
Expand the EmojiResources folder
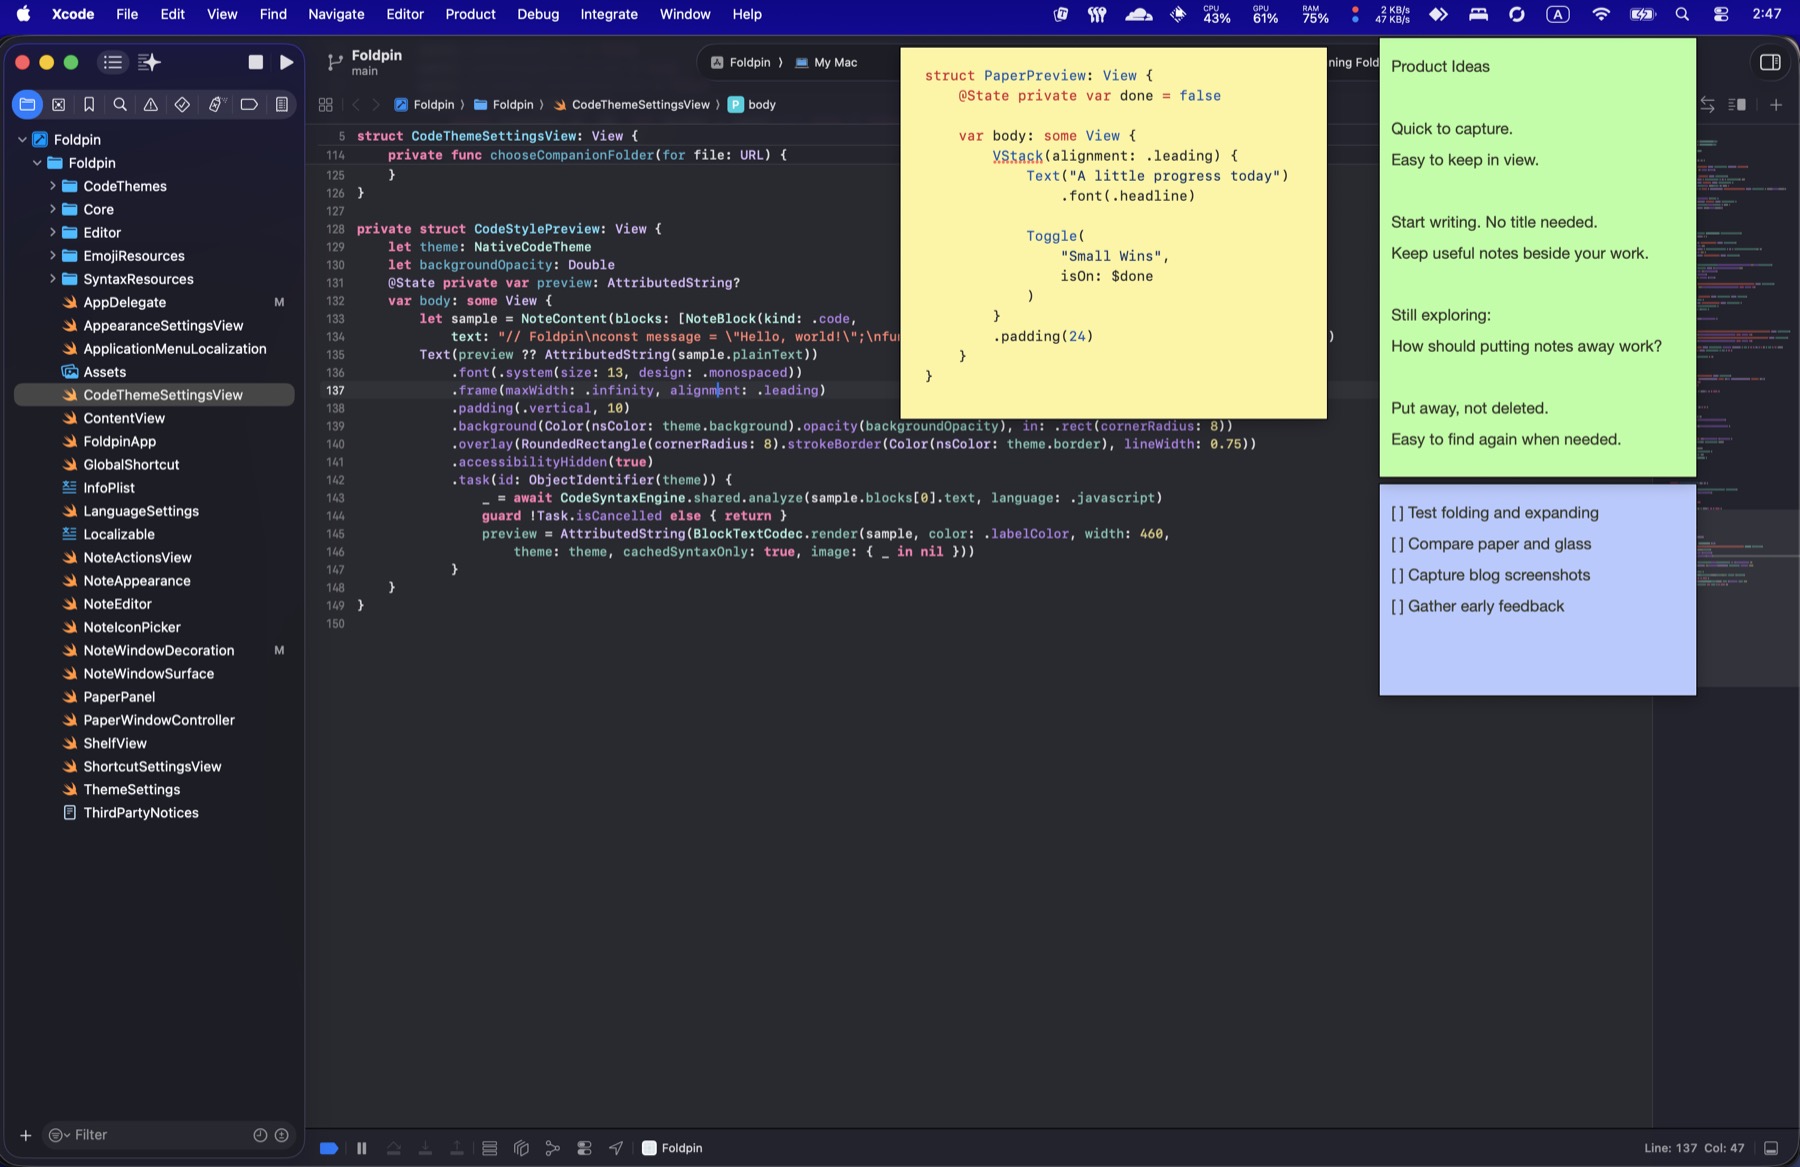click(x=52, y=255)
